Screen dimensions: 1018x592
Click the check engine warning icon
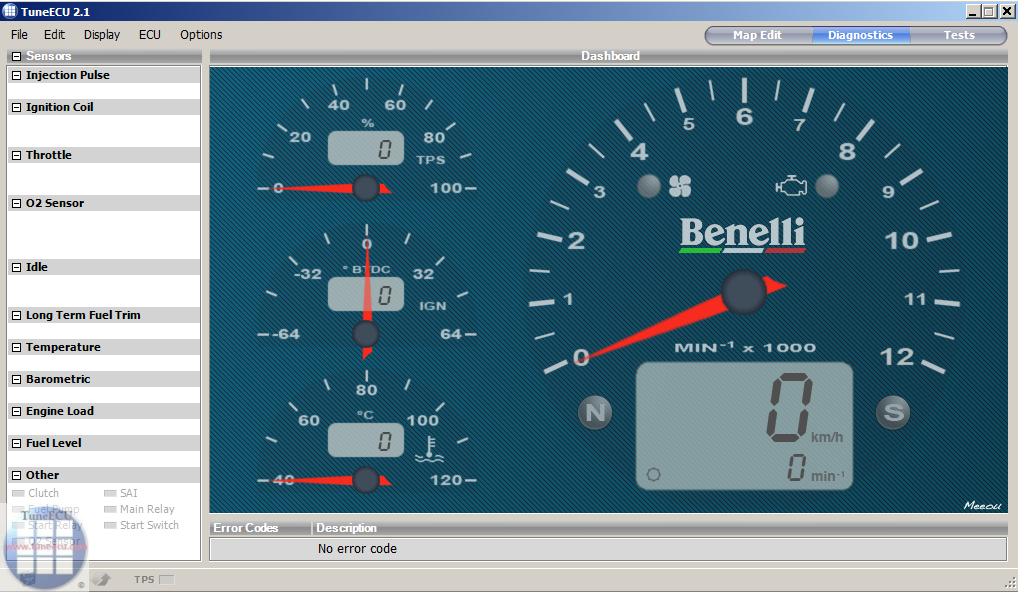pyautogui.click(x=791, y=186)
